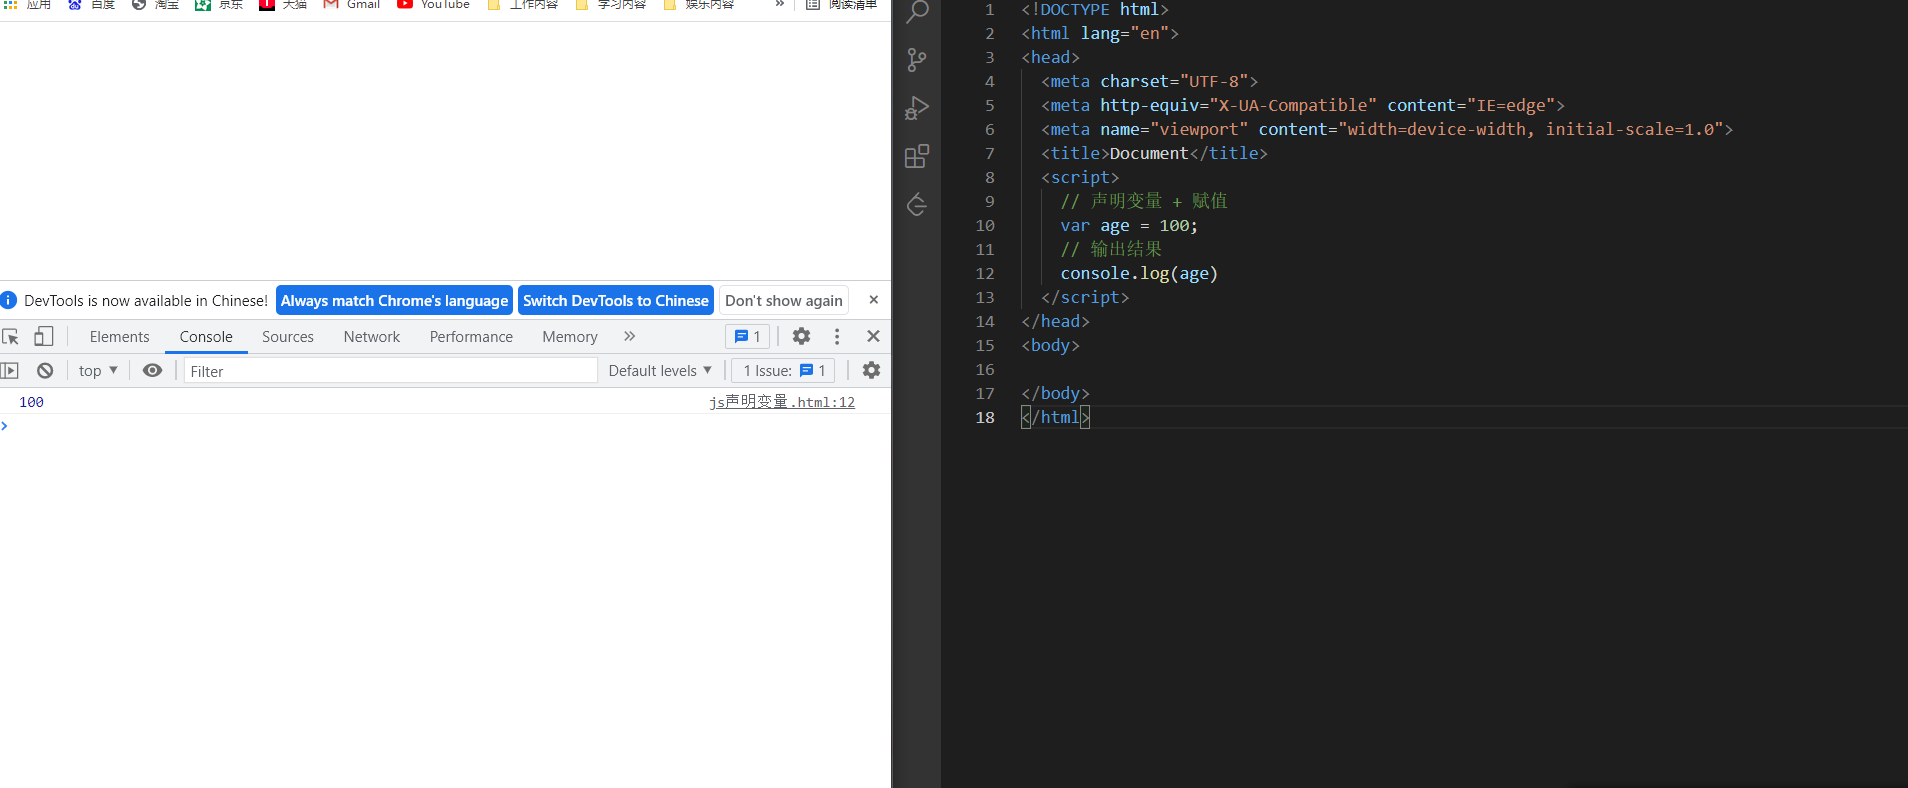Focus the console Filter input

(391, 371)
